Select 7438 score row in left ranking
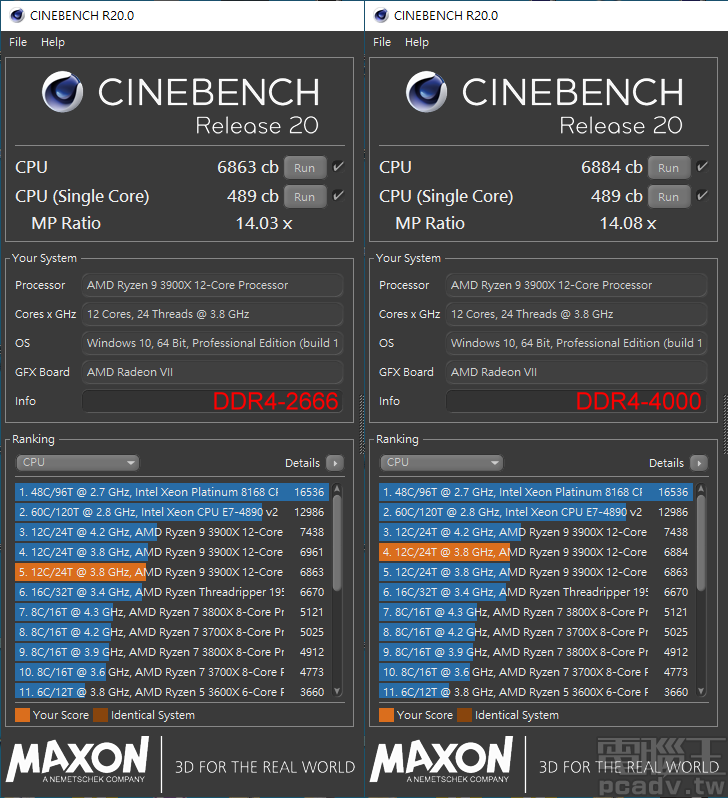 [x=172, y=532]
